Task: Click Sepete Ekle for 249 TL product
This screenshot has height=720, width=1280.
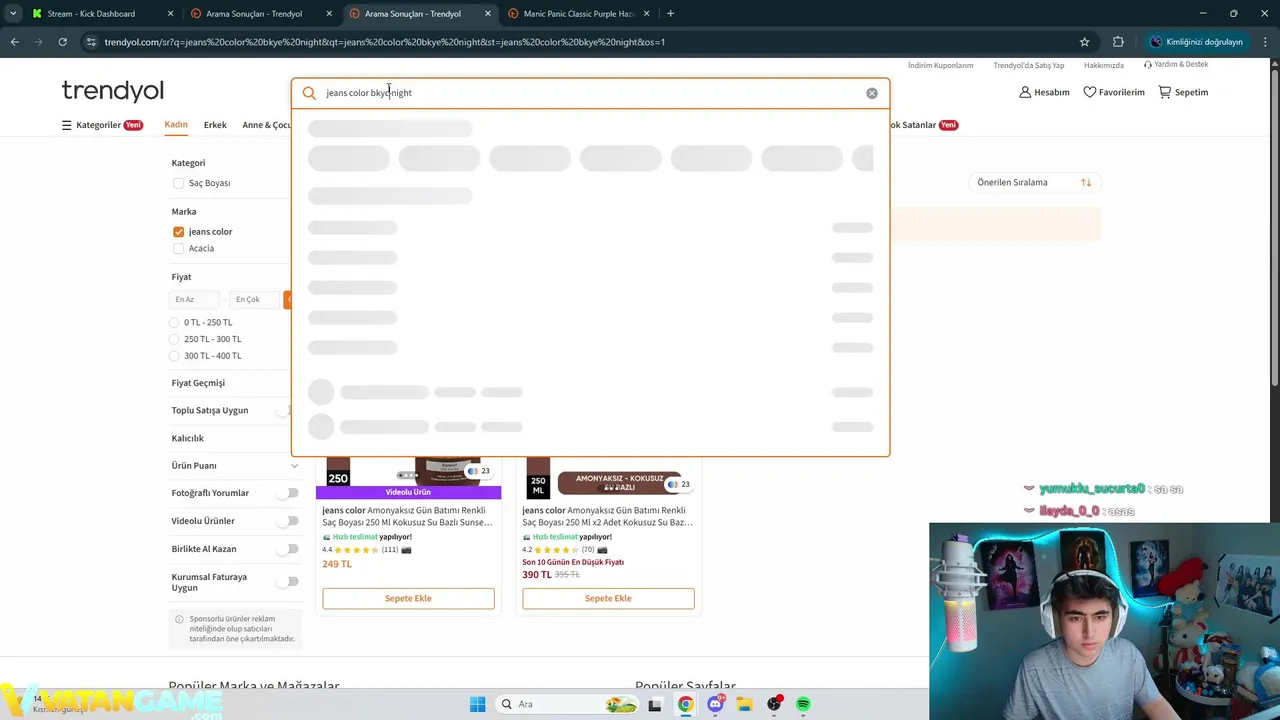Action: click(x=408, y=598)
